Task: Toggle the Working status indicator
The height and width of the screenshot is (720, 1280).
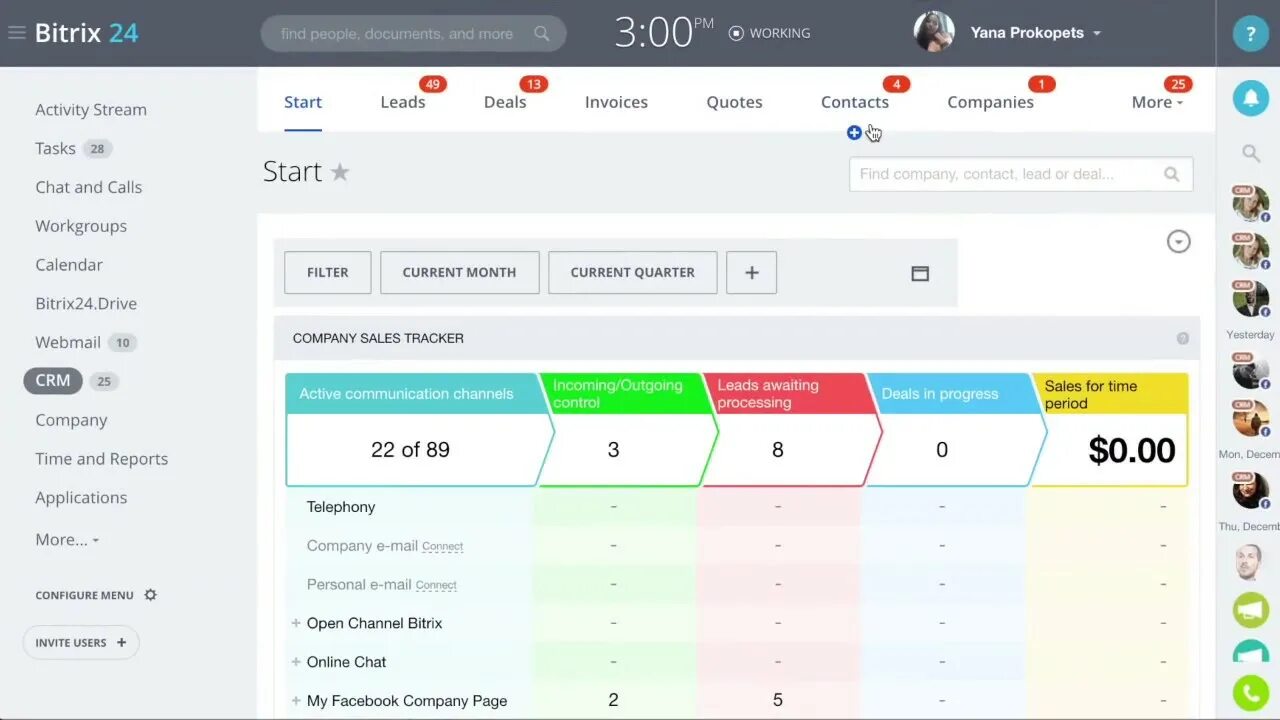Action: 770,33
